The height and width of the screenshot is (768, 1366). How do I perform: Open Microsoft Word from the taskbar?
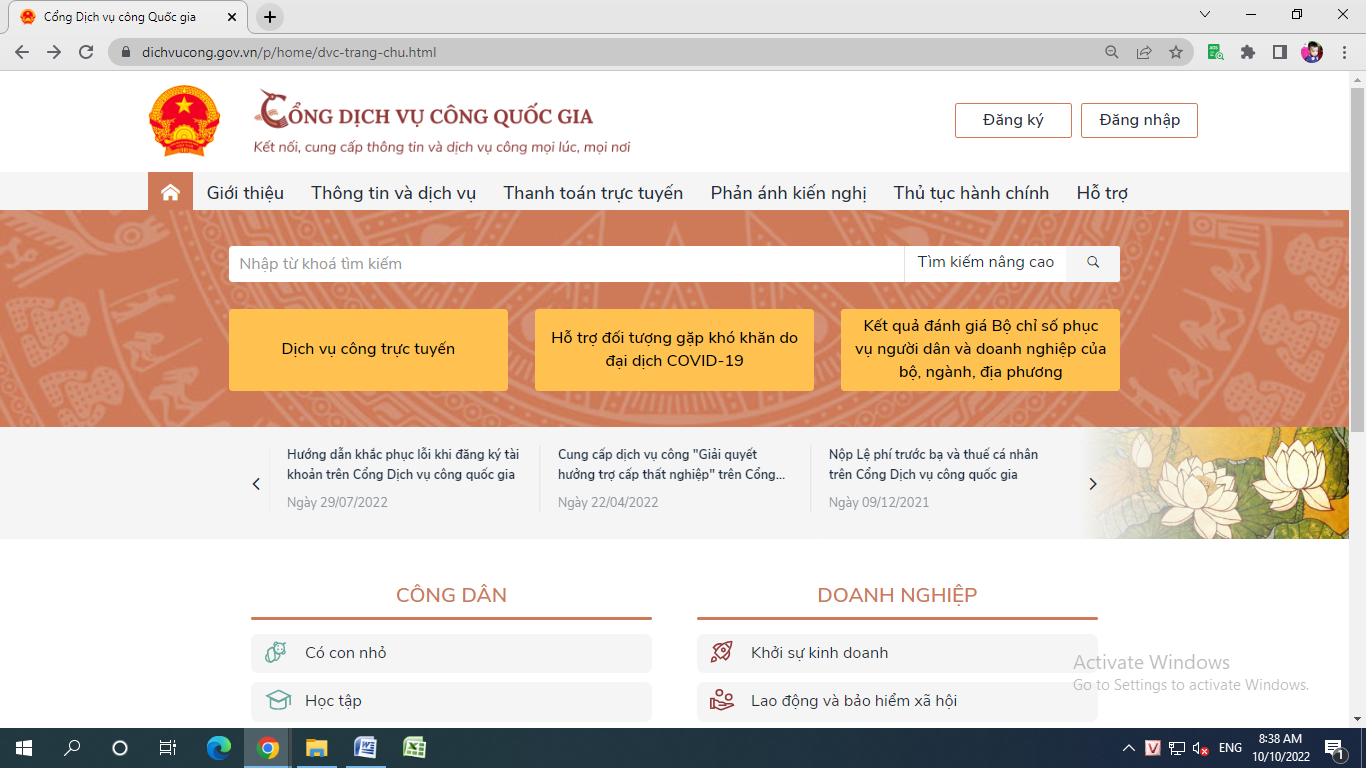(x=365, y=748)
